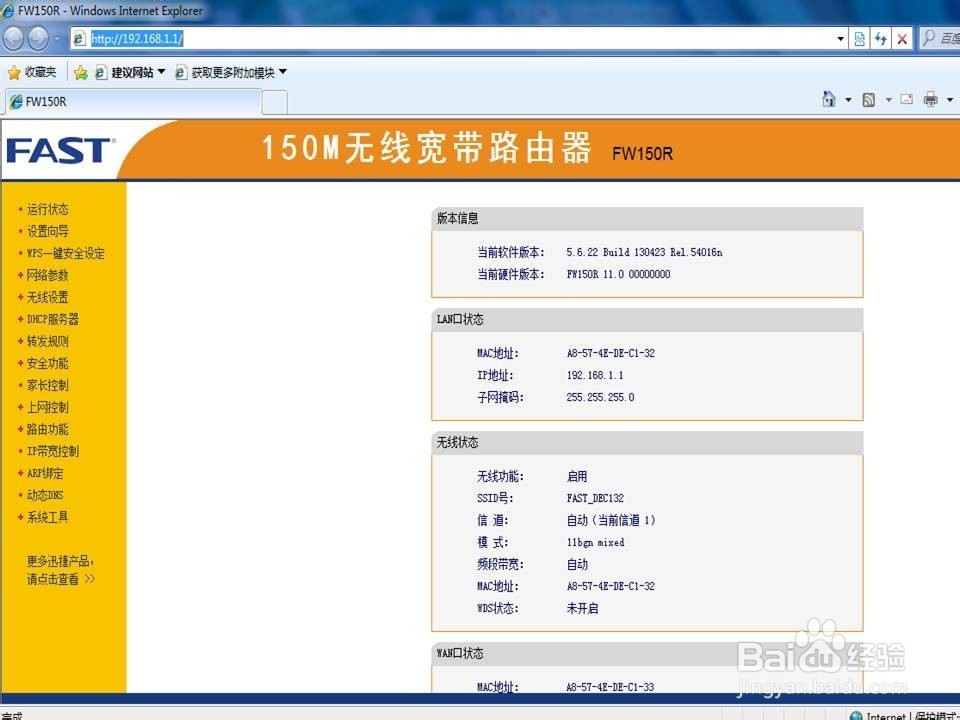
Task: Click the IE icon in title bar
Action: point(7,10)
